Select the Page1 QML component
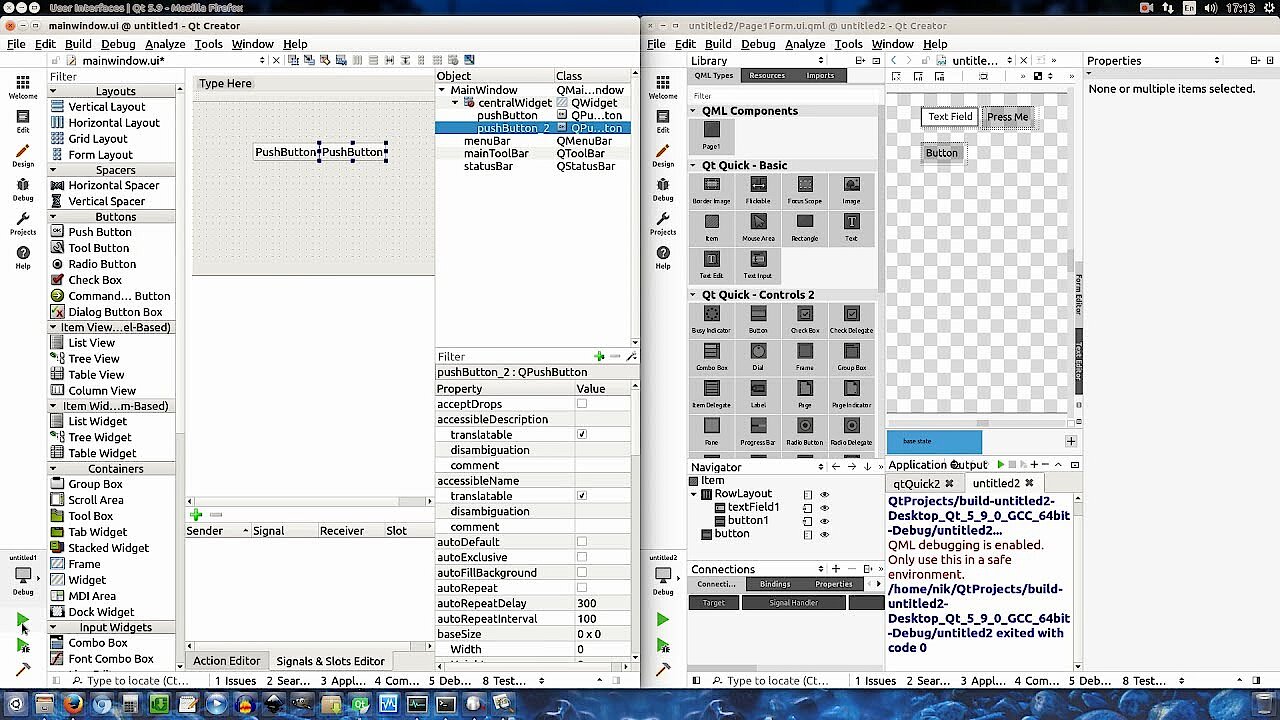Viewport: 1280px width, 720px height. click(x=711, y=135)
